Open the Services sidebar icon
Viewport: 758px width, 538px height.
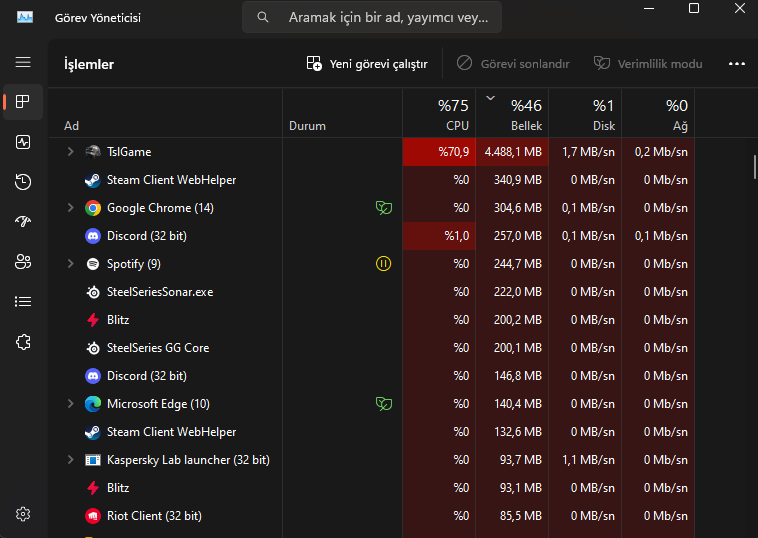click(x=23, y=342)
